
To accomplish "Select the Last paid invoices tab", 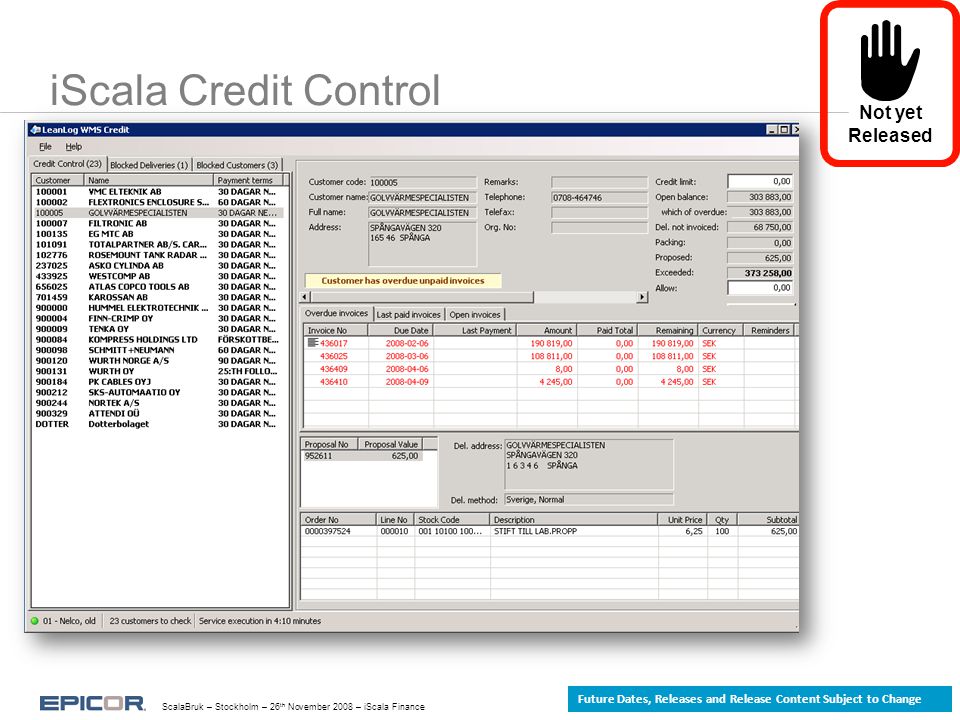I will pyautogui.click(x=408, y=315).
